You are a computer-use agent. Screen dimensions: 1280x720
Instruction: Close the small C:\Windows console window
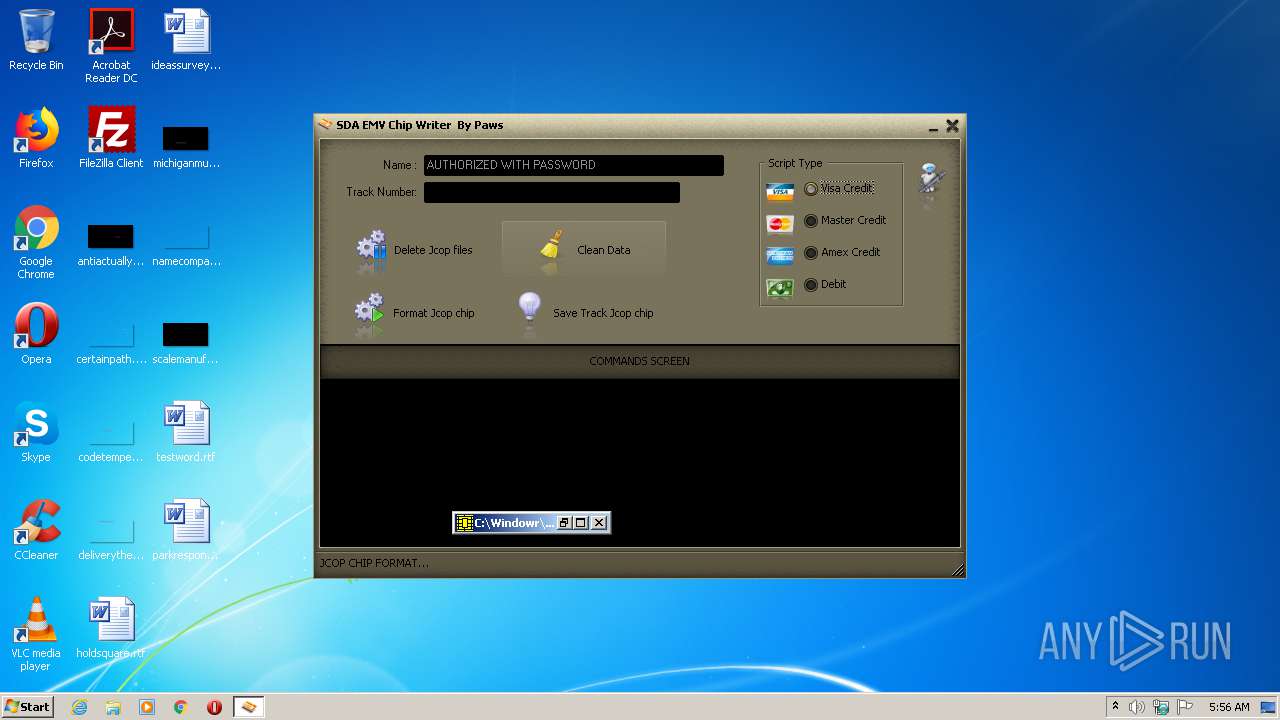[599, 523]
